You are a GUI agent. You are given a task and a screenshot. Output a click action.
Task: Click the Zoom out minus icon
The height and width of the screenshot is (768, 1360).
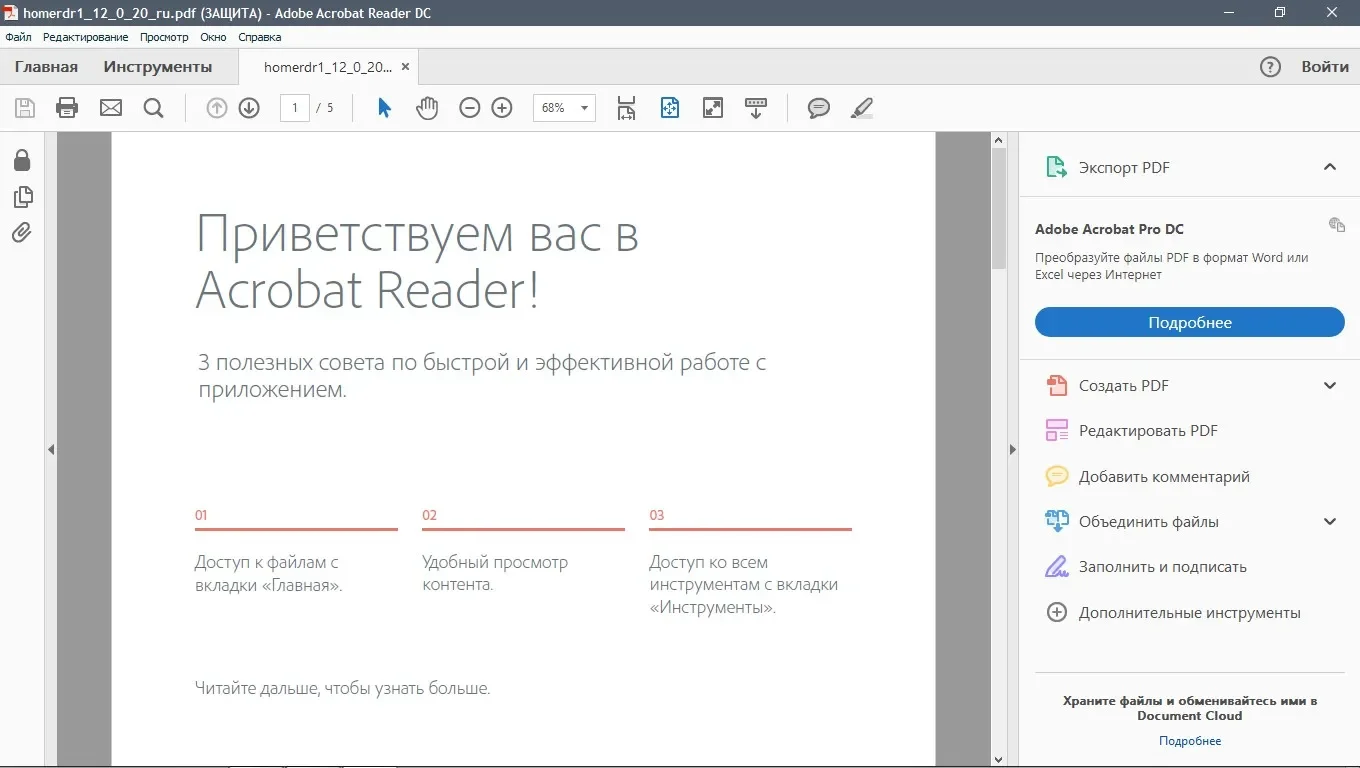[x=470, y=108]
